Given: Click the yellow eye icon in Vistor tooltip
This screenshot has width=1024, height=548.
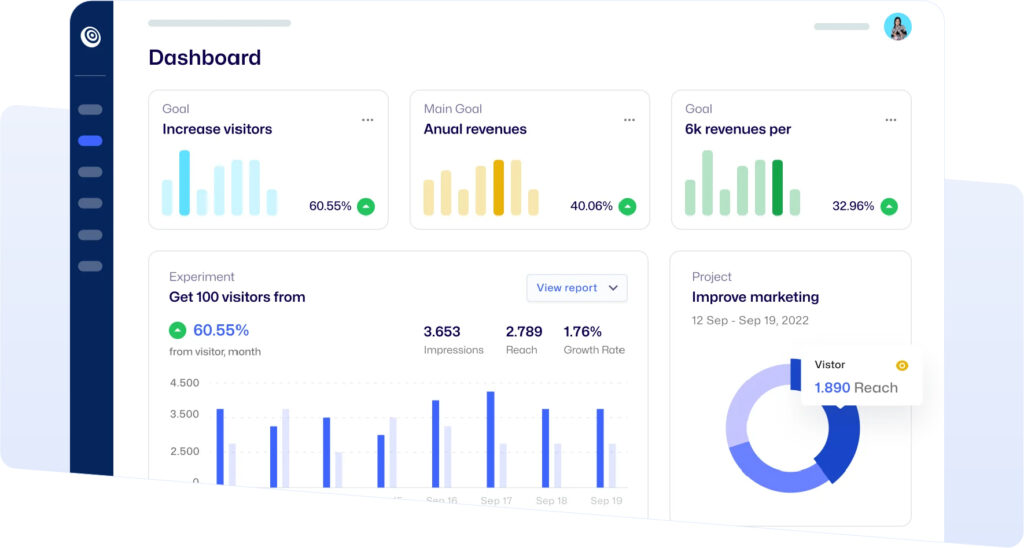Looking at the screenshot, I should [x=902, y=366].
